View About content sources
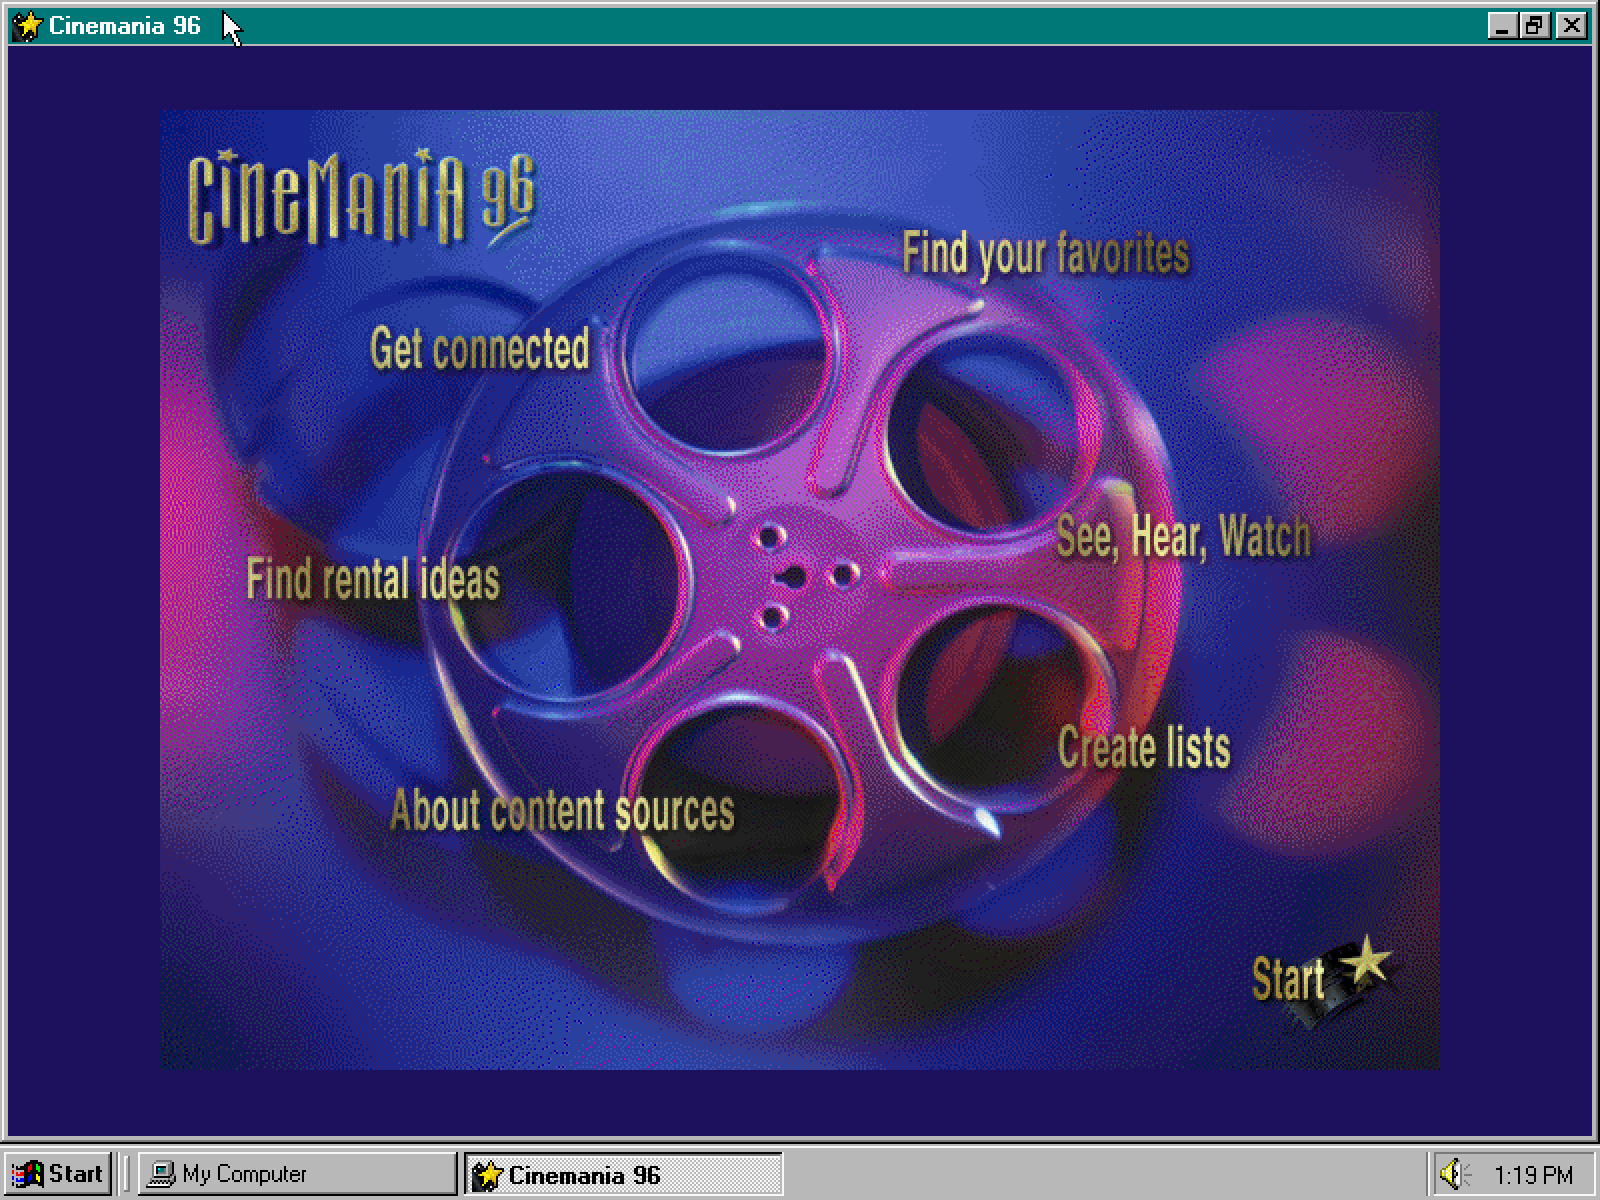The width and height of the screenshot is (1600, 1200). point(562,810)
